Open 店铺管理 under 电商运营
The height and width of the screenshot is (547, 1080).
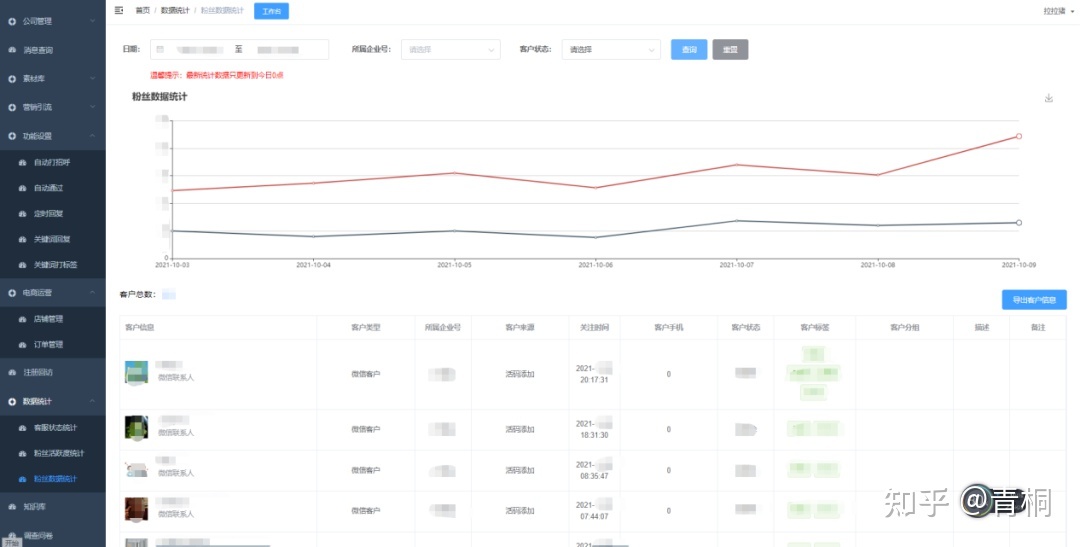click(x=48, y=319)
